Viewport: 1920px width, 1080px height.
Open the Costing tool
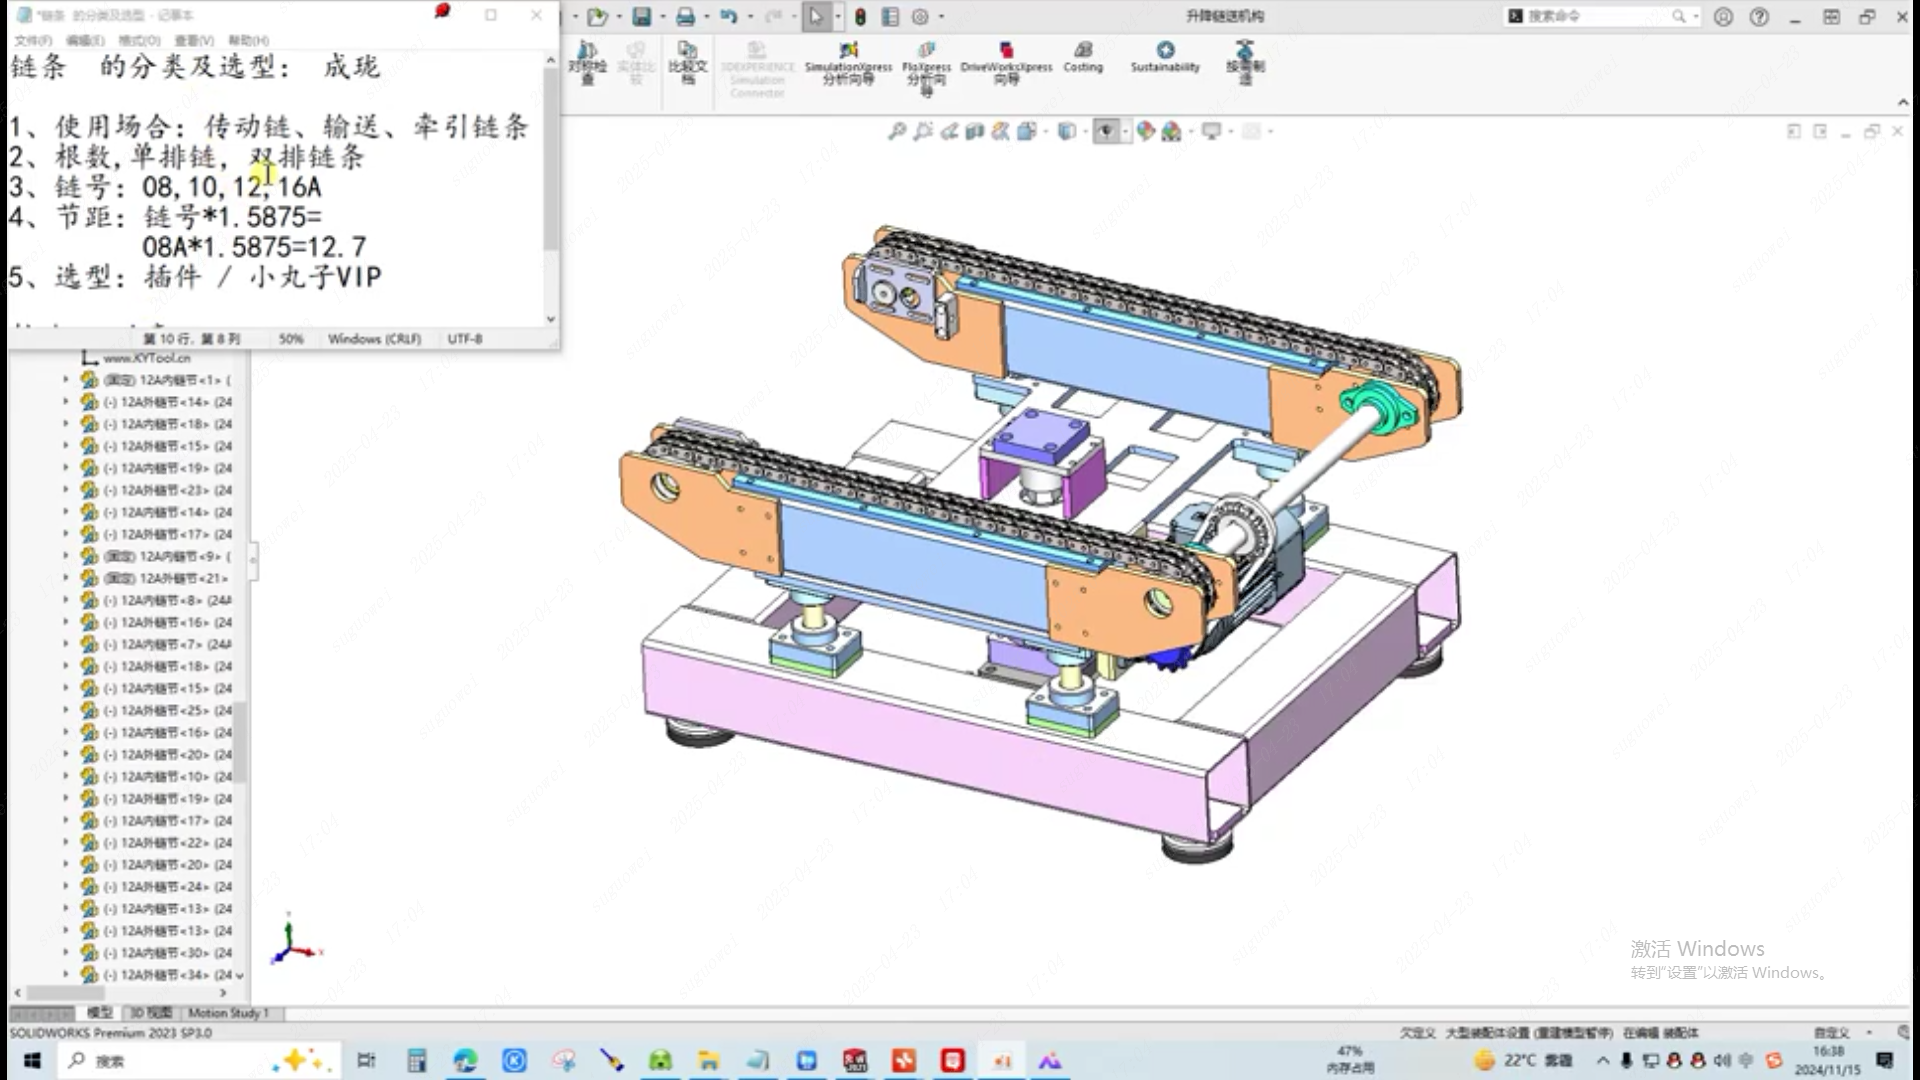[x=1083, y=58]
